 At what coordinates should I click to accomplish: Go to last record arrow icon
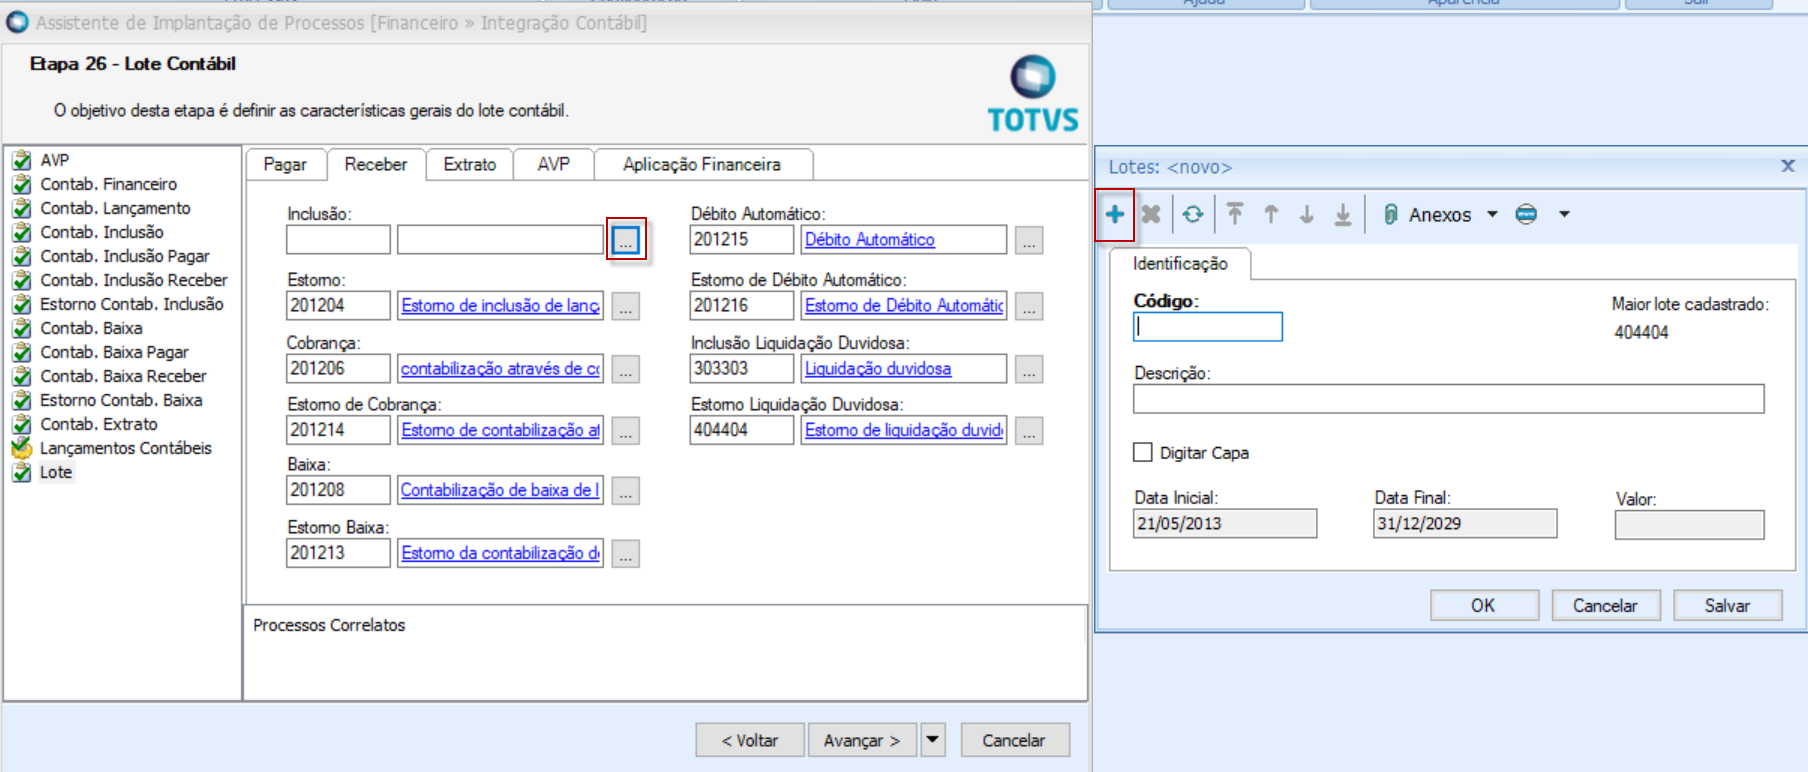1343,214
